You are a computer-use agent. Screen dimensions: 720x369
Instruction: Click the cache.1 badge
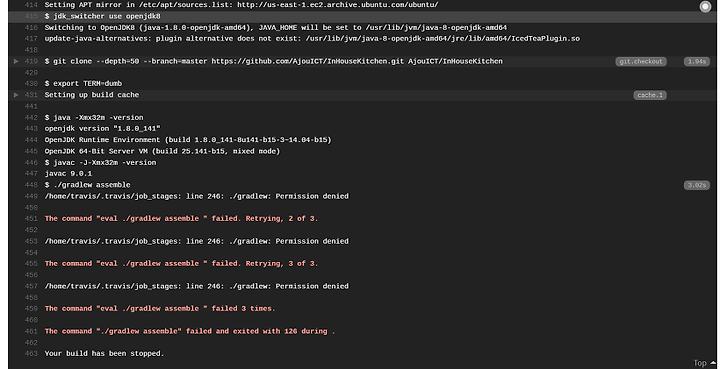(x=650, y=95)
